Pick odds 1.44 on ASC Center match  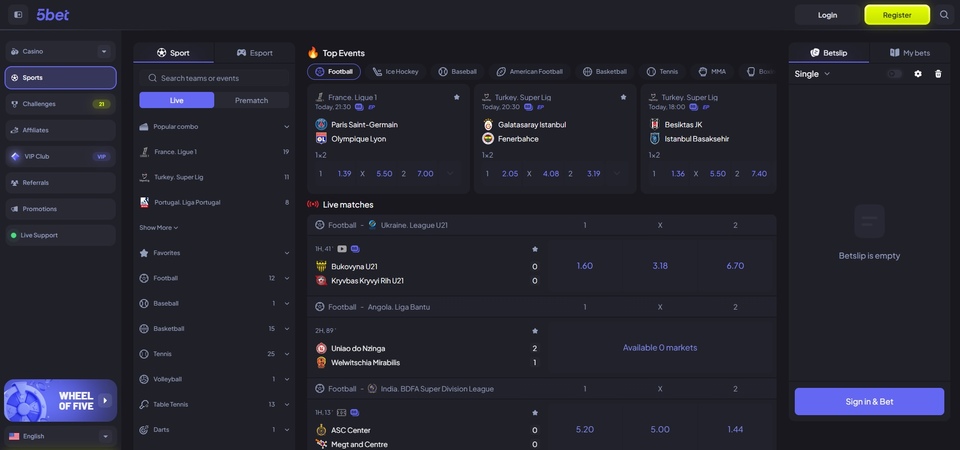[x=735, y=429]
